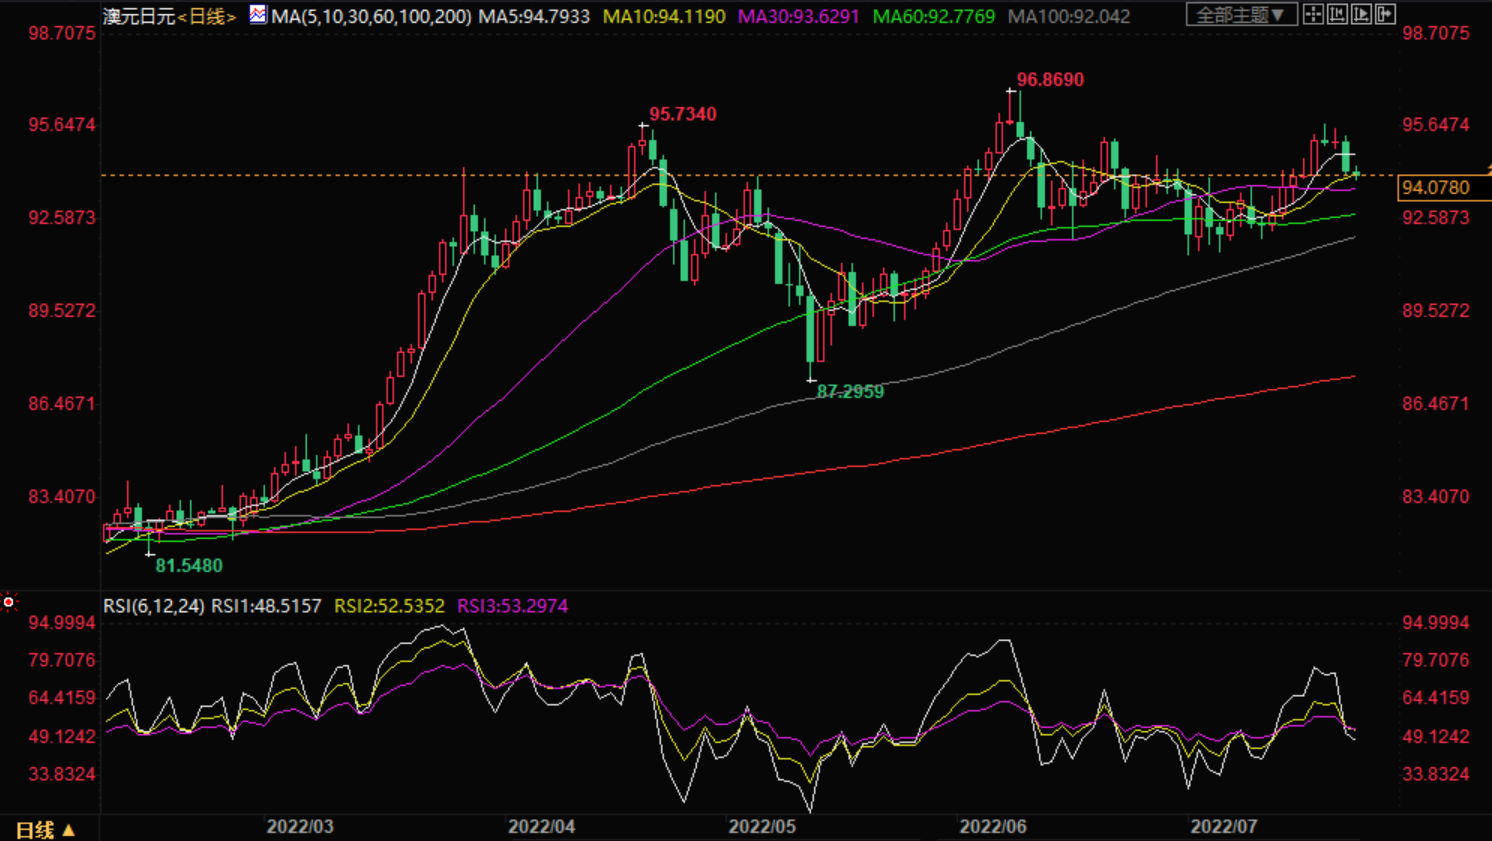Click the current price tag 94.0780

tap(1436, 188)
